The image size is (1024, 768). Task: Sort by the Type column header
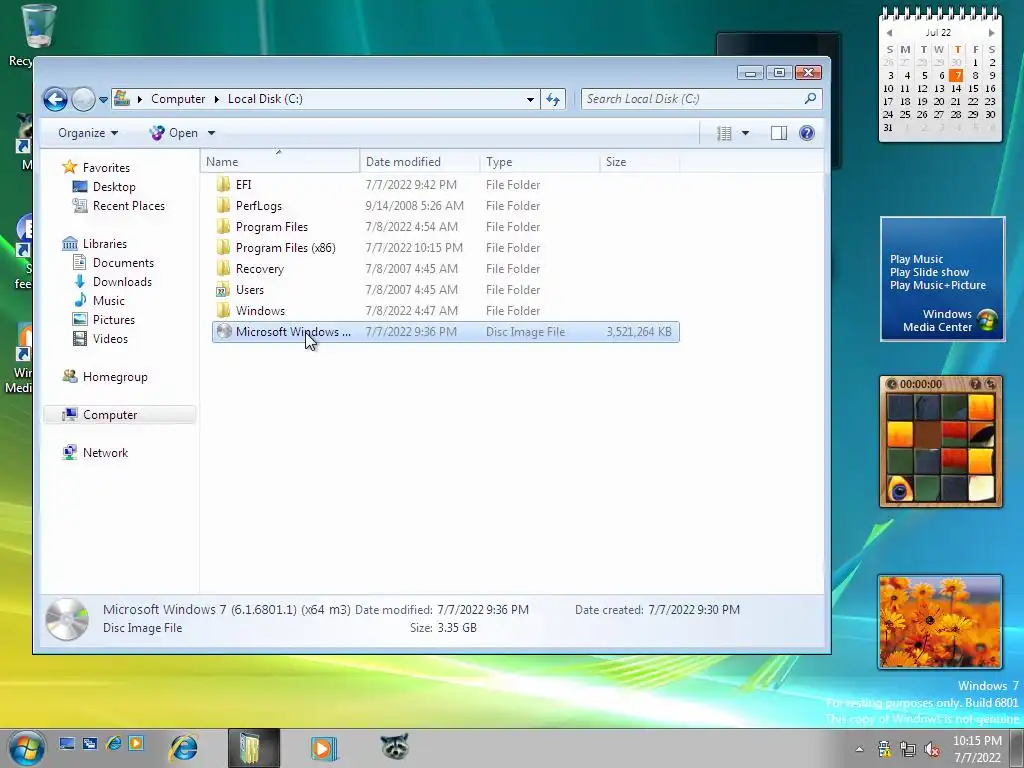tap(539, 162)
